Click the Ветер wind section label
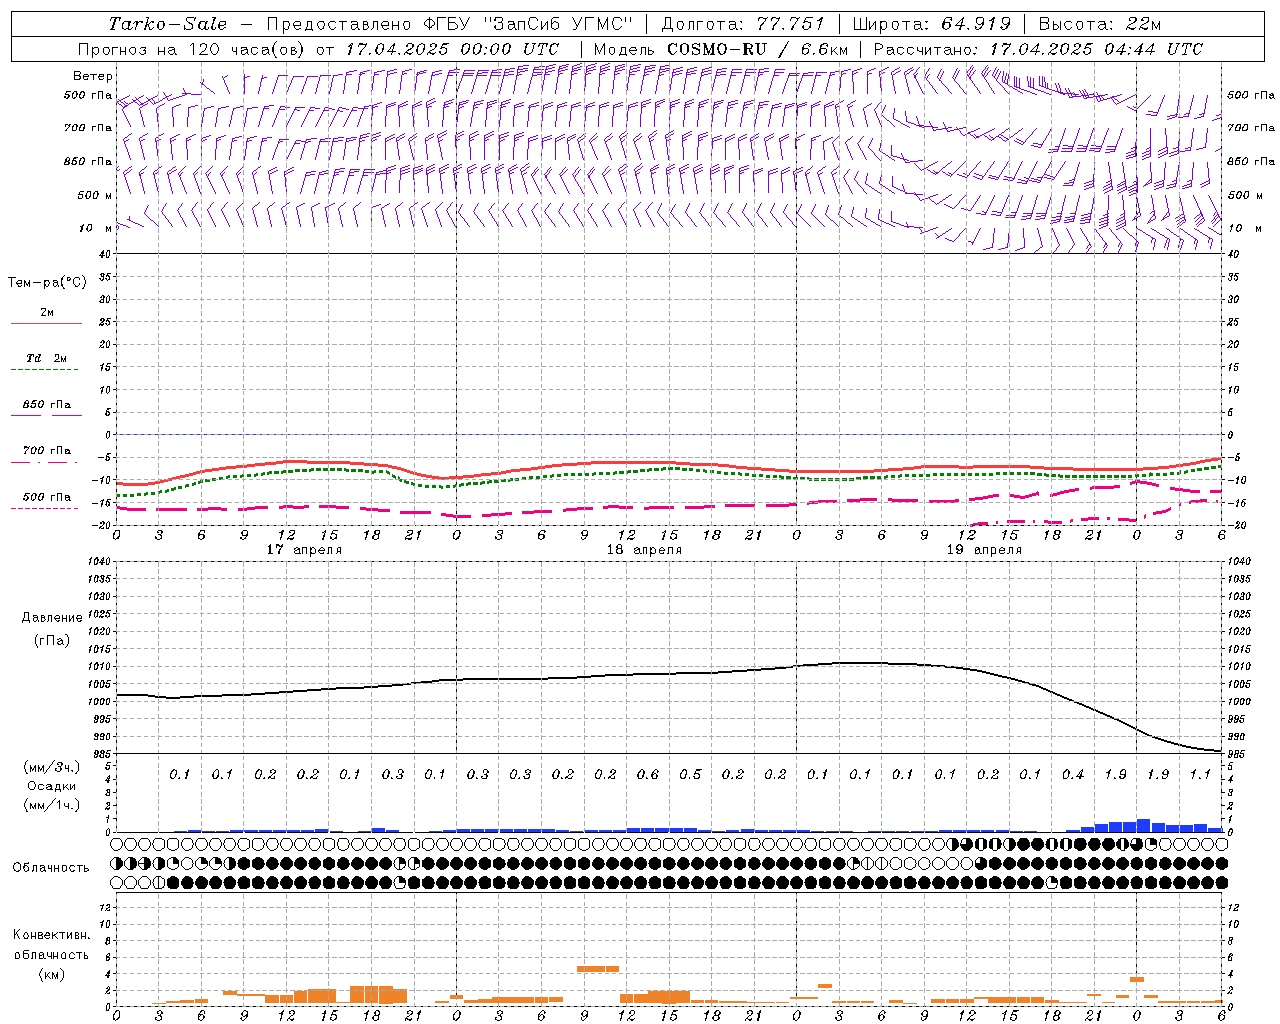 click(x=93, y=76)
